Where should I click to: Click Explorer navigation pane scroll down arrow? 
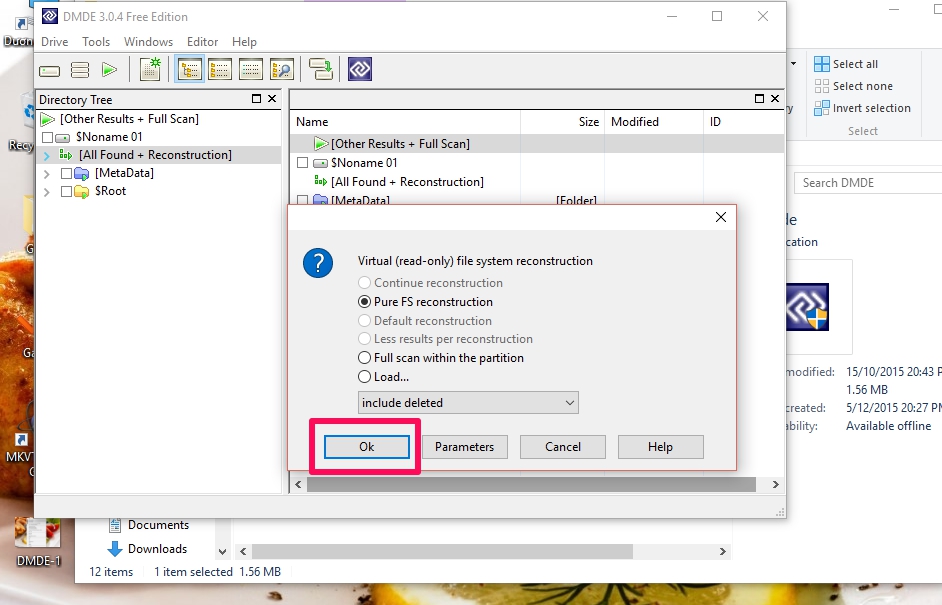[222, 552]
